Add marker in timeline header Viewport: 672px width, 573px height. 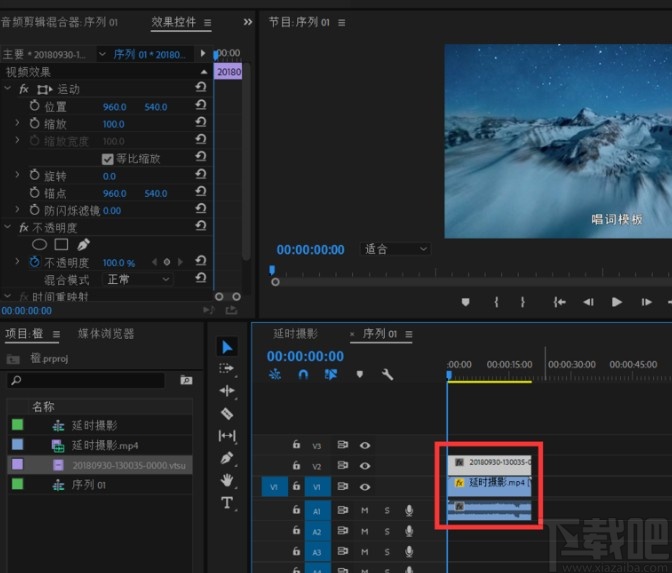pos(360,375)
